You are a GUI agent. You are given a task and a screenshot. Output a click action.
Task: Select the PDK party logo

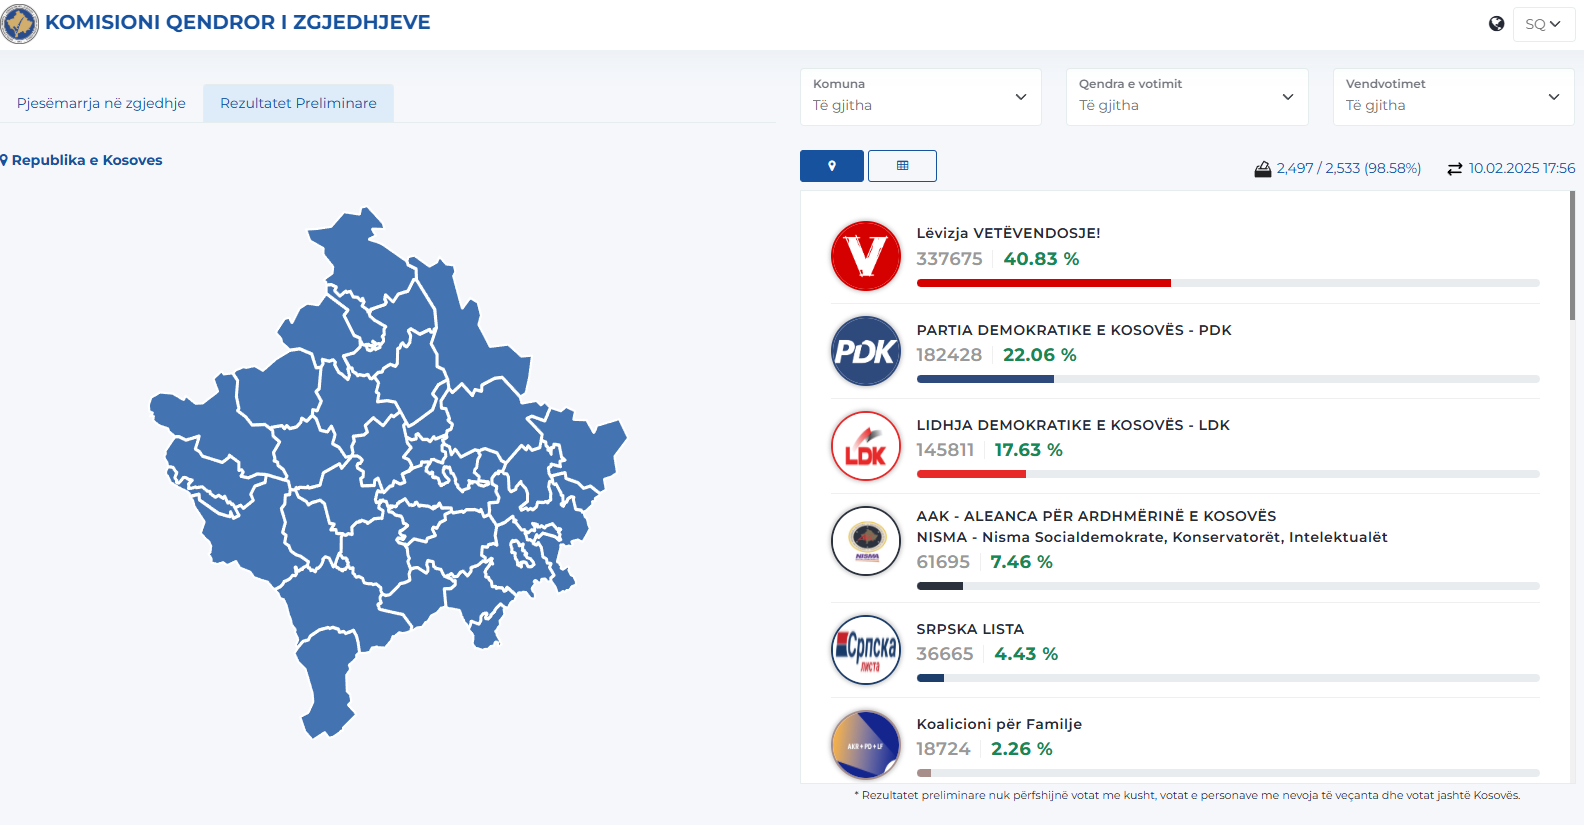point(866,351)
